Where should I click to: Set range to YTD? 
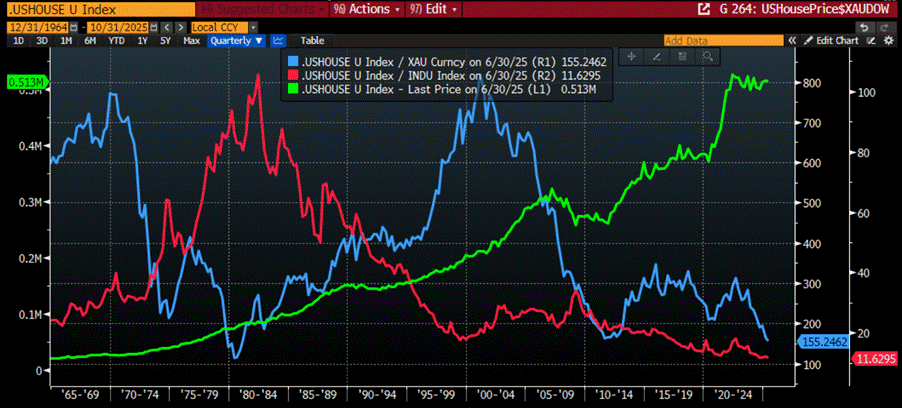(x=116, y=41)
